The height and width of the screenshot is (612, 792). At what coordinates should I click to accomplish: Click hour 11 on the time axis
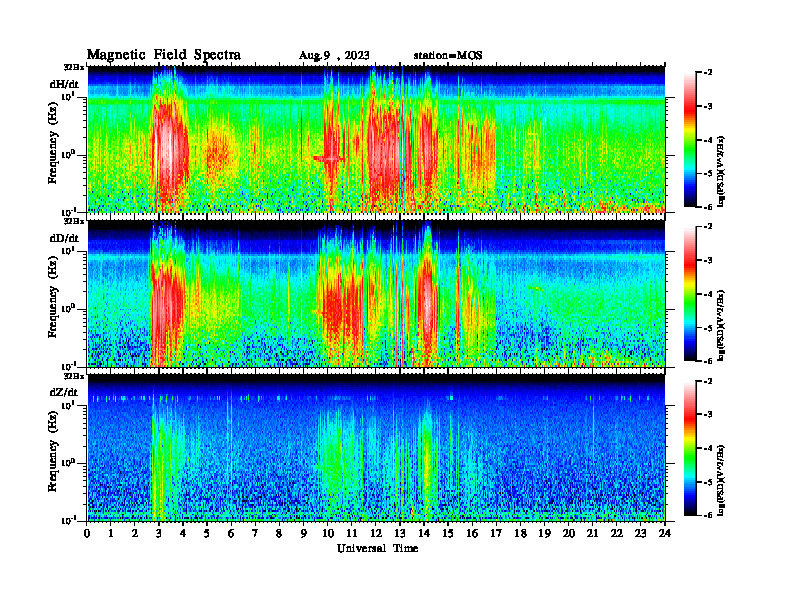(x=352, y=534)
